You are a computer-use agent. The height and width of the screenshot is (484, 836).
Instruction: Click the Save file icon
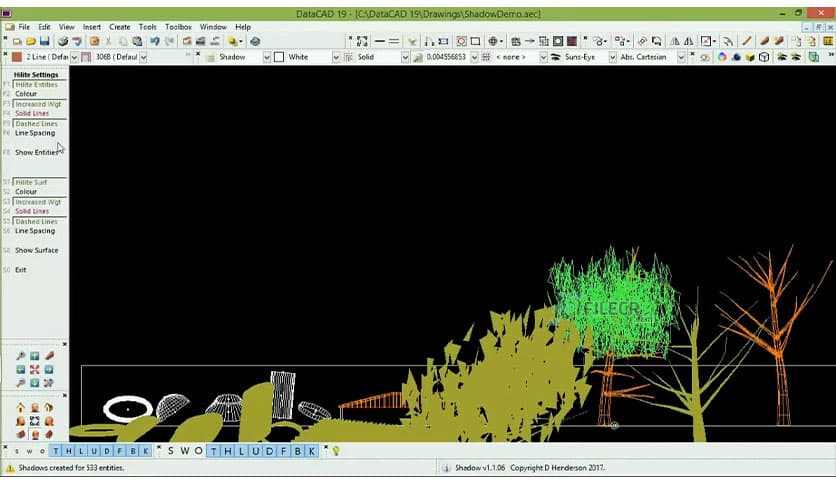point(45,41)
